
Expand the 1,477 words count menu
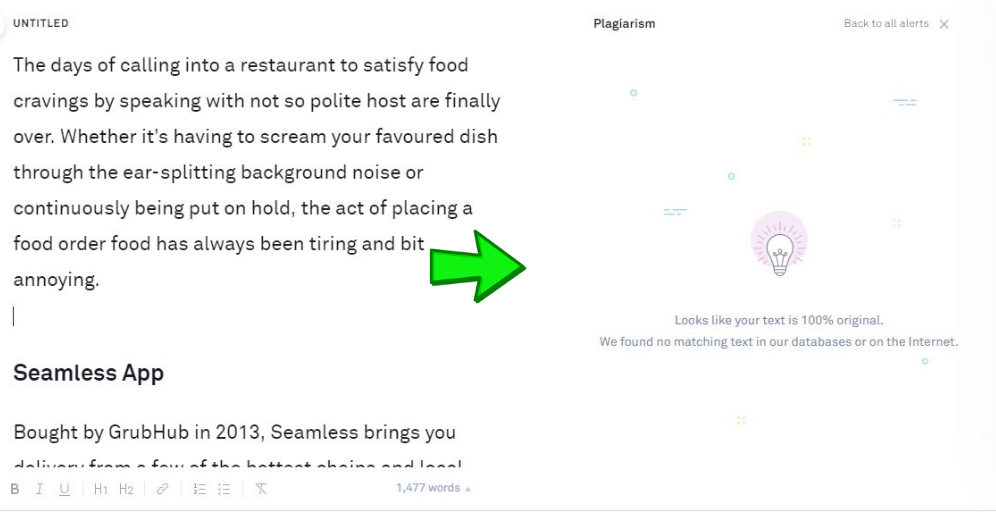click(433, 488)
